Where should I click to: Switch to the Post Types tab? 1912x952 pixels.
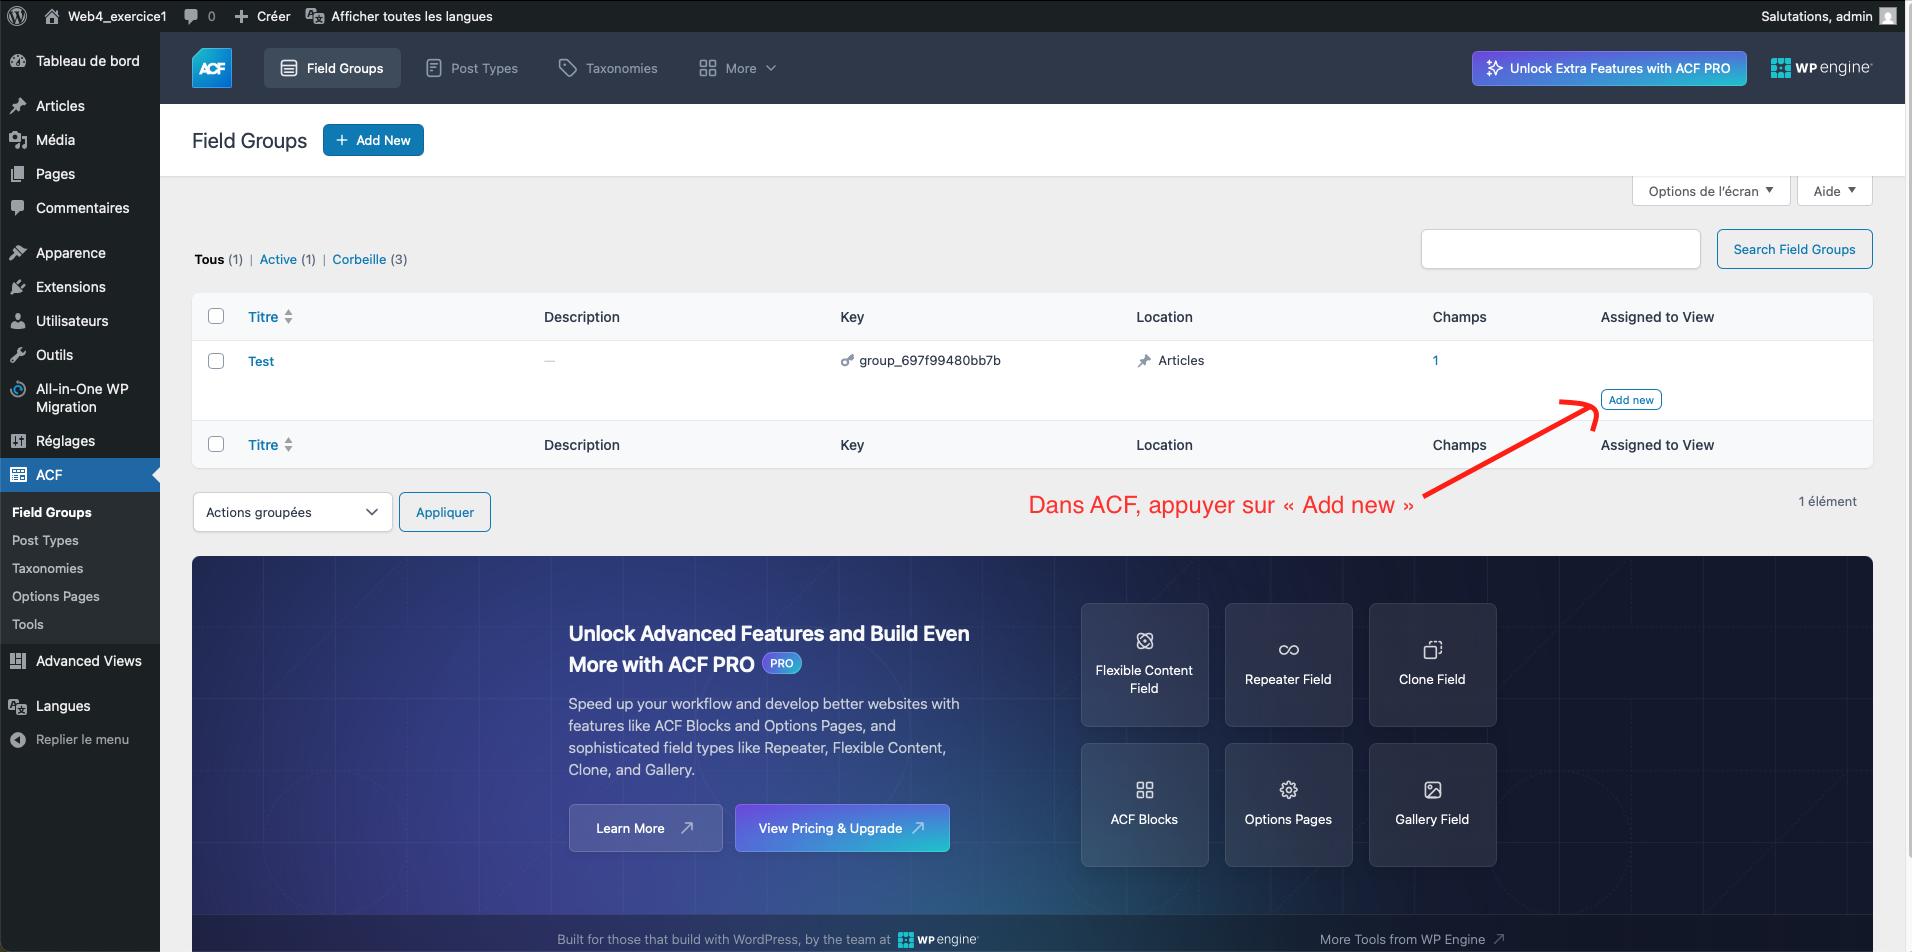[x=472, y=68]
